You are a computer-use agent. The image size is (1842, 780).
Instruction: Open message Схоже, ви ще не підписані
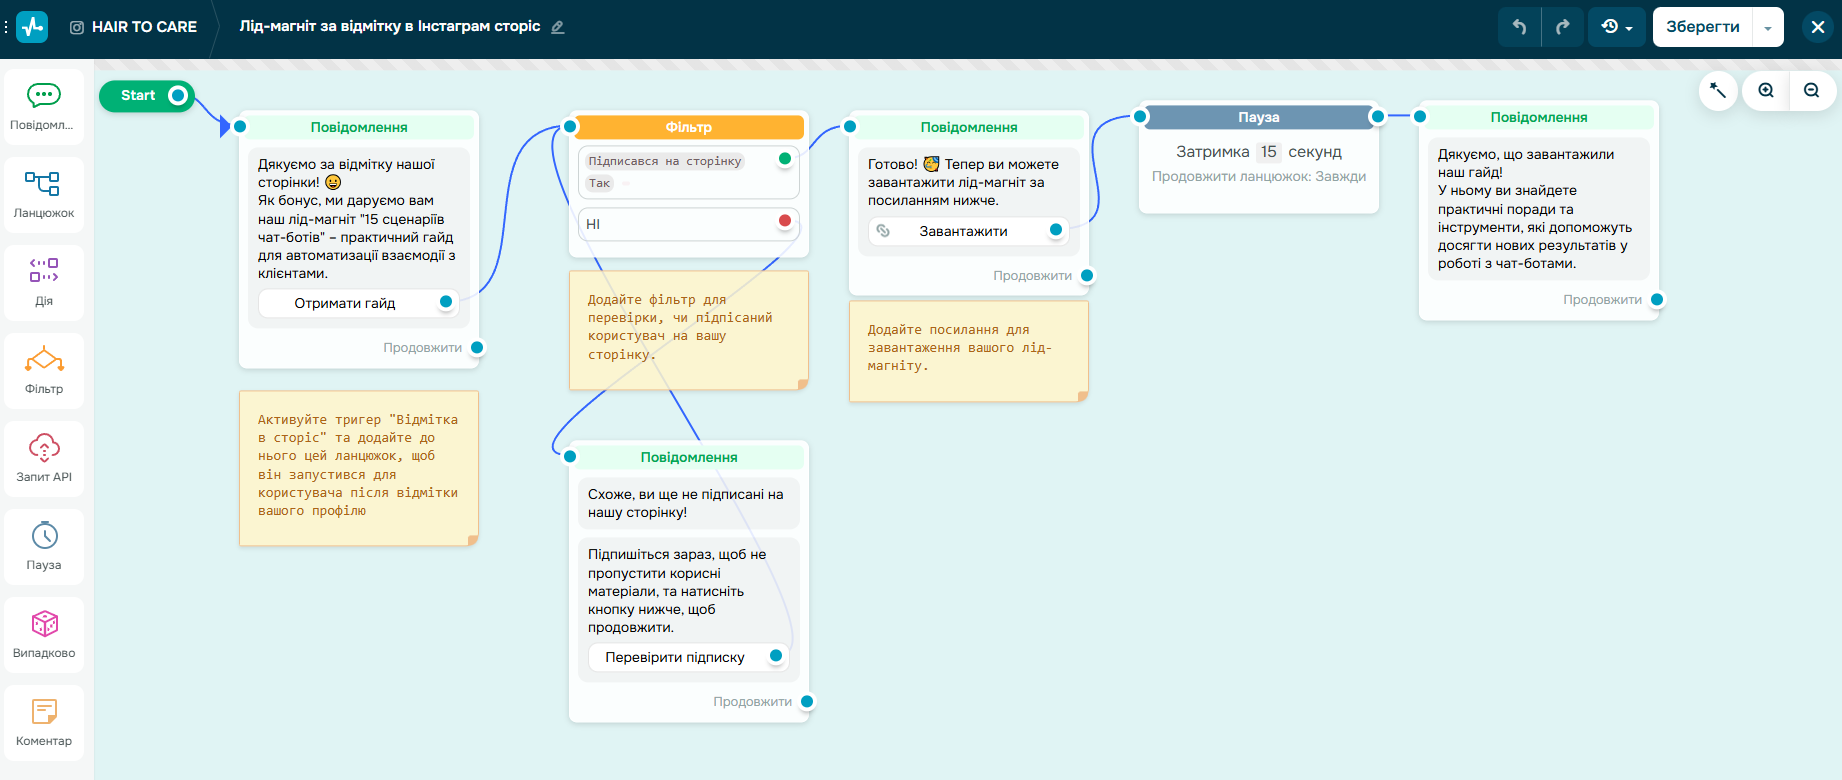click(689, 503)
